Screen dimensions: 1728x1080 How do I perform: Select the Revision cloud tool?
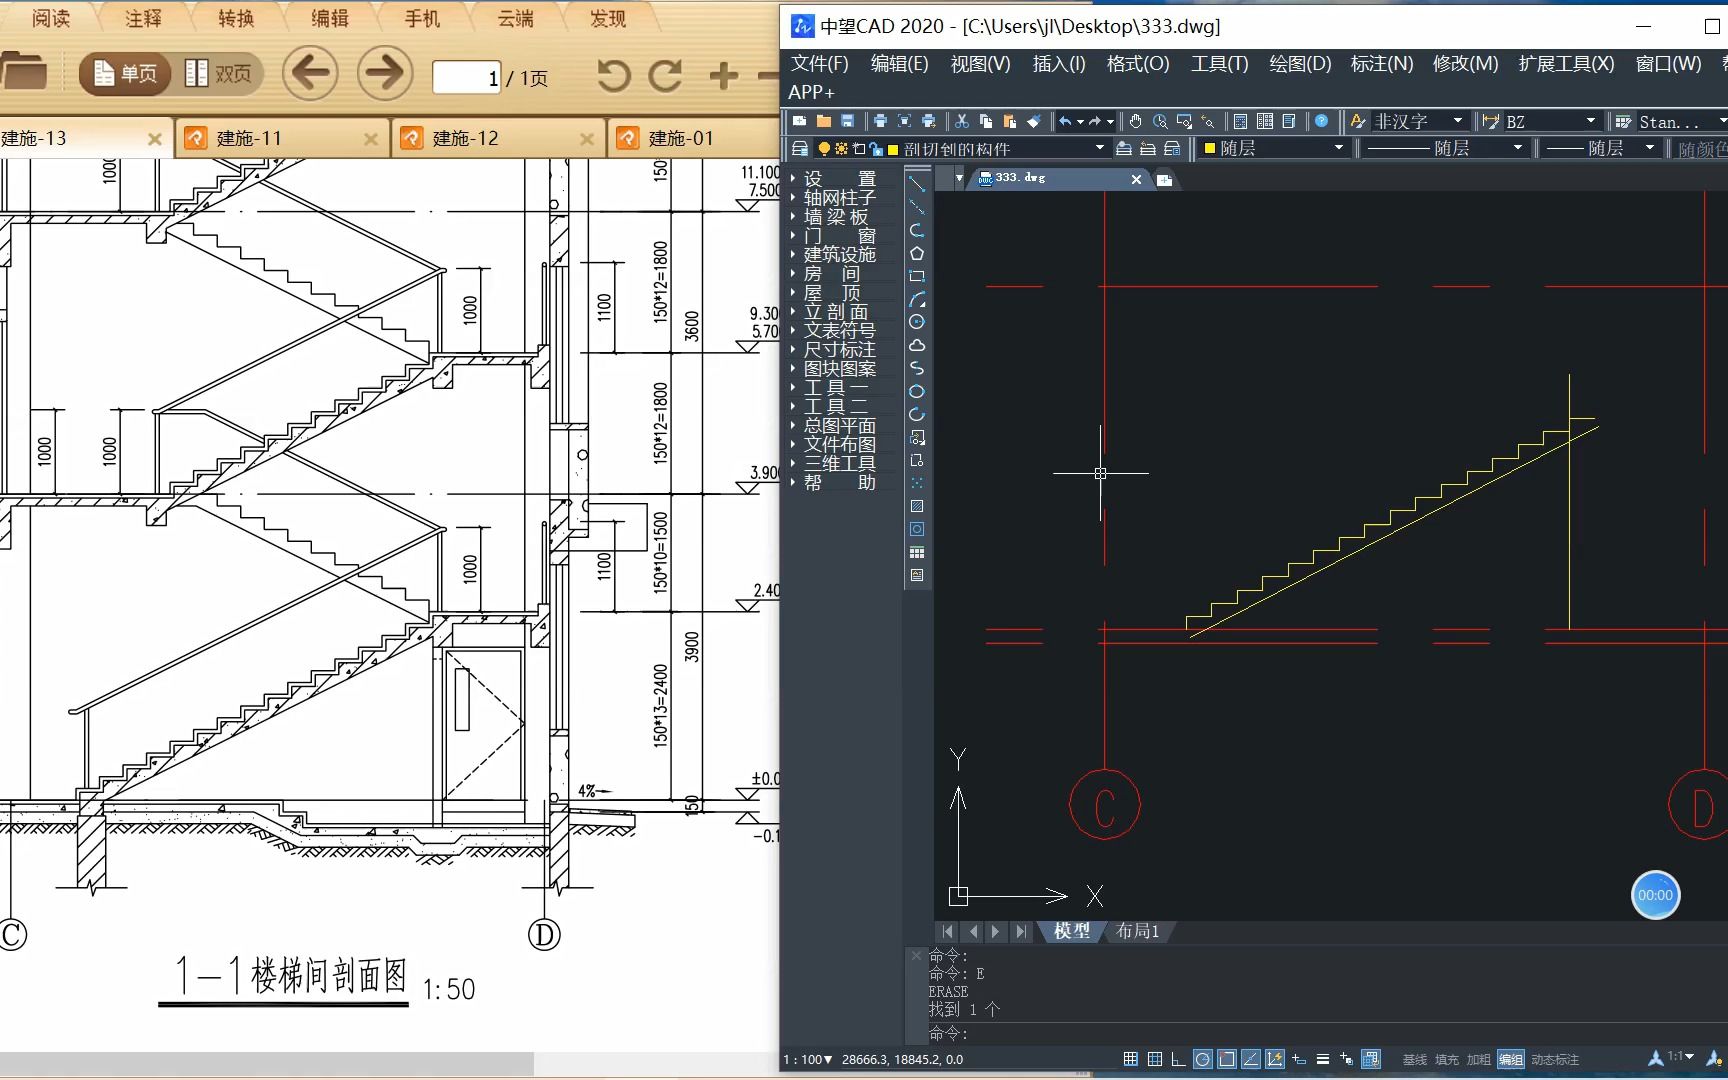(x=917, y=345)
